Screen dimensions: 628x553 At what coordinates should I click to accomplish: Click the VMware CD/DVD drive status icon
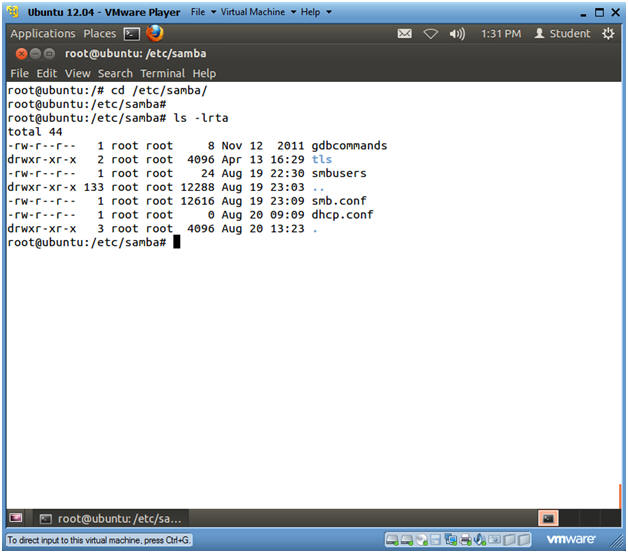coord(421,540)
